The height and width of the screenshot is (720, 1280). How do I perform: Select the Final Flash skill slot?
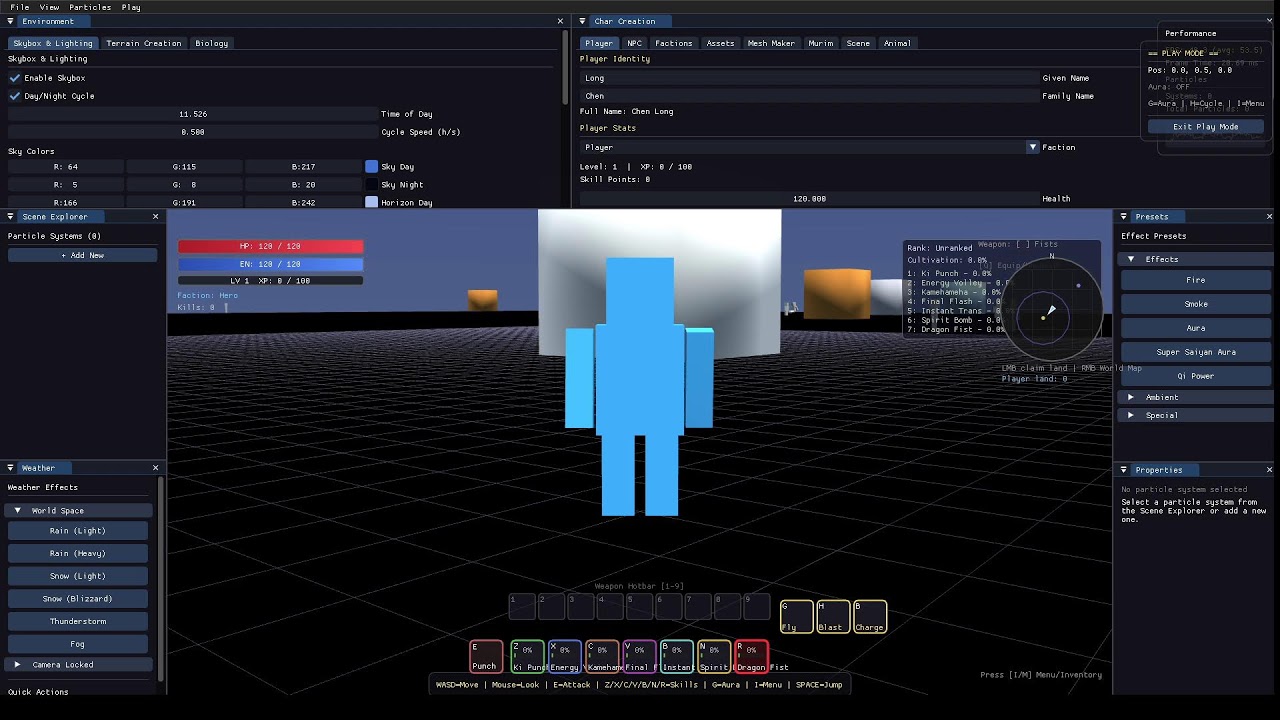(x=639, y=656)
